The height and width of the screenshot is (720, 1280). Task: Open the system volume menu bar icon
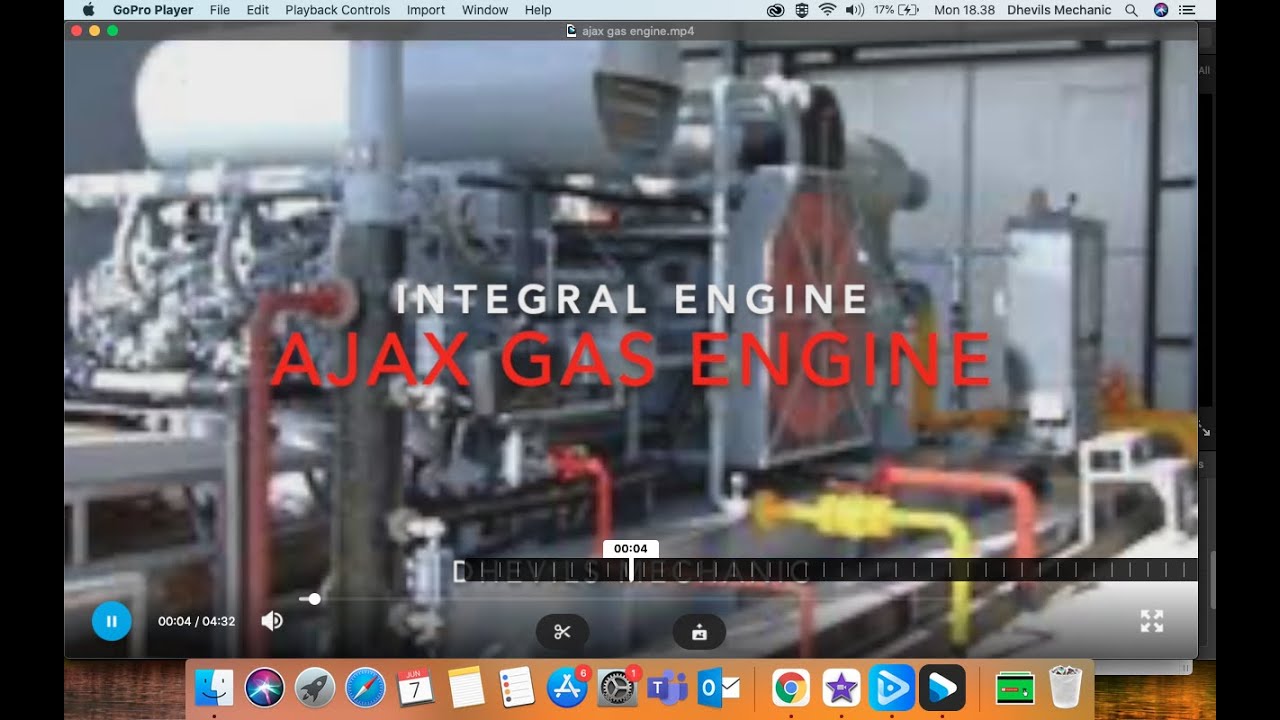(855, 10)
